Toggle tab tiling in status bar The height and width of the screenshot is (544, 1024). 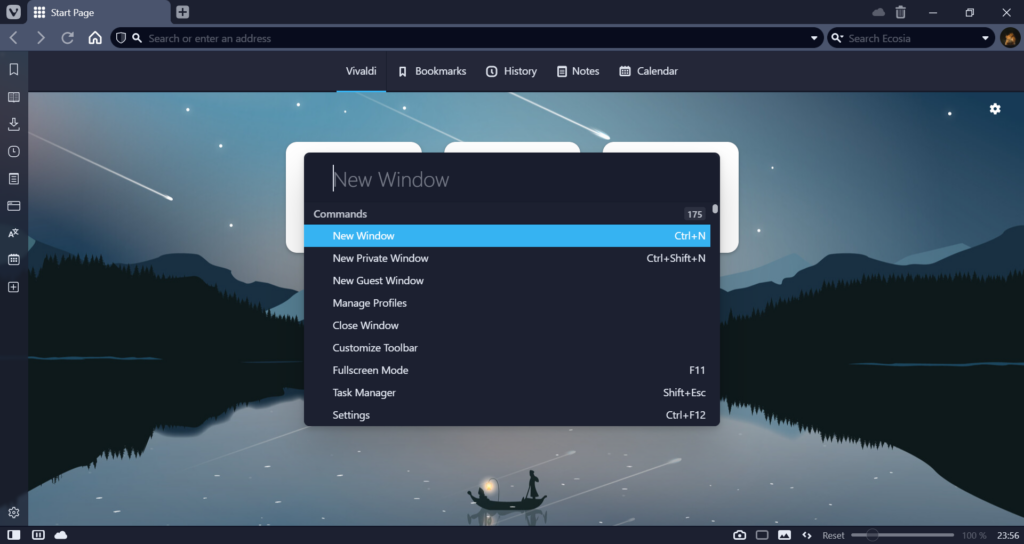point(762,535)
